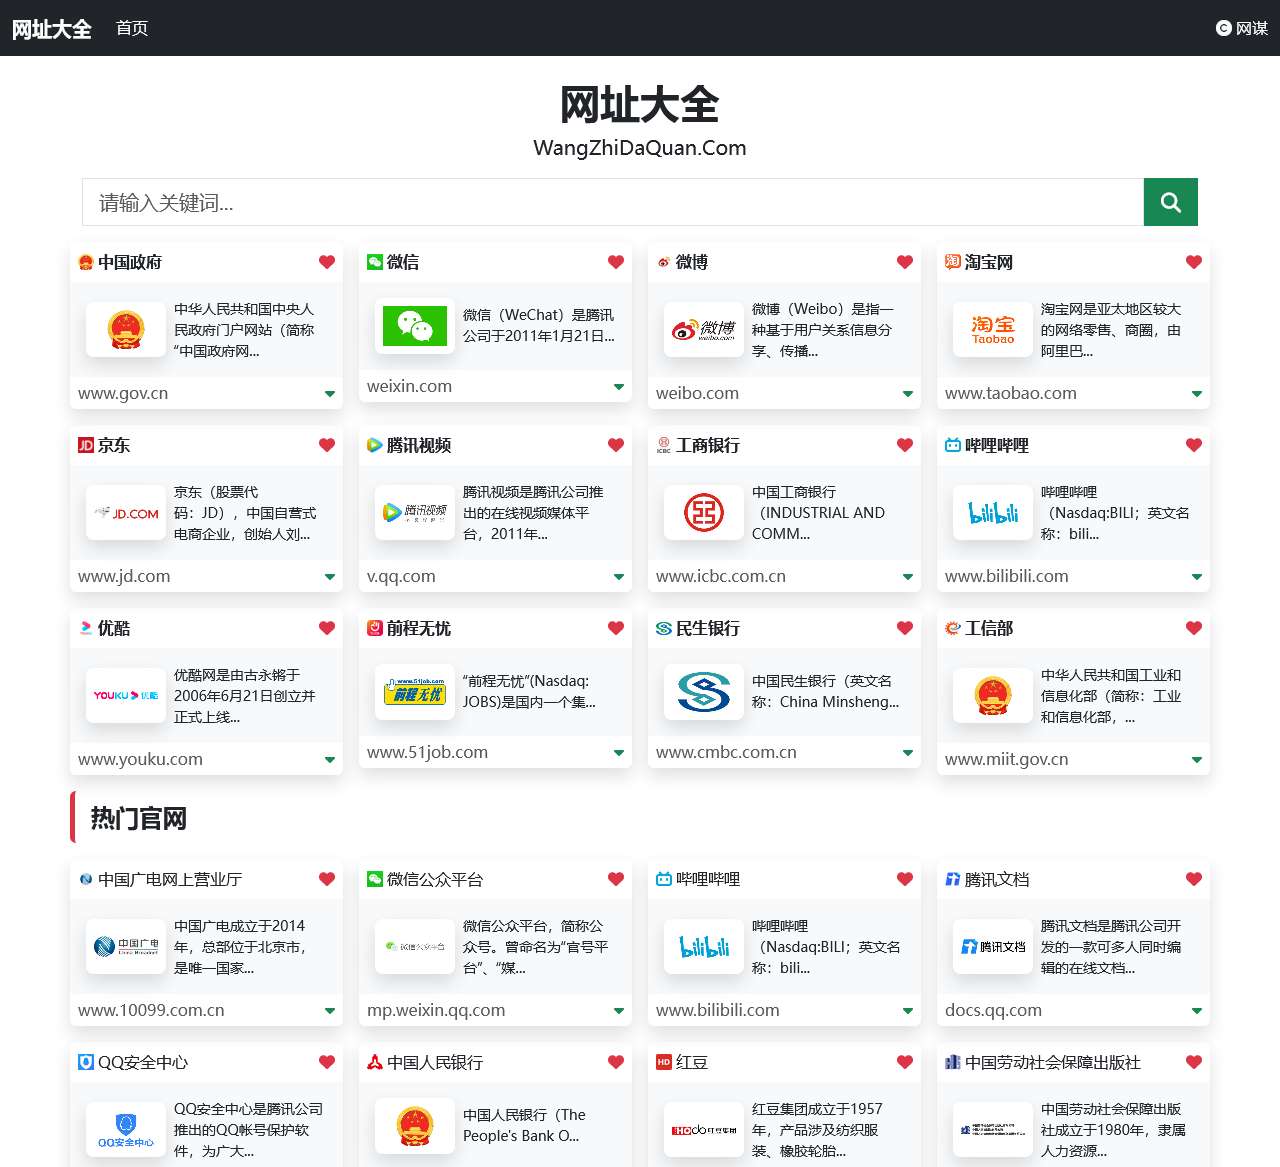Viewport: 1280px width, 1167px height.
Task: Click the 网址大全 brand in the navbar
Action: point(52,29)
